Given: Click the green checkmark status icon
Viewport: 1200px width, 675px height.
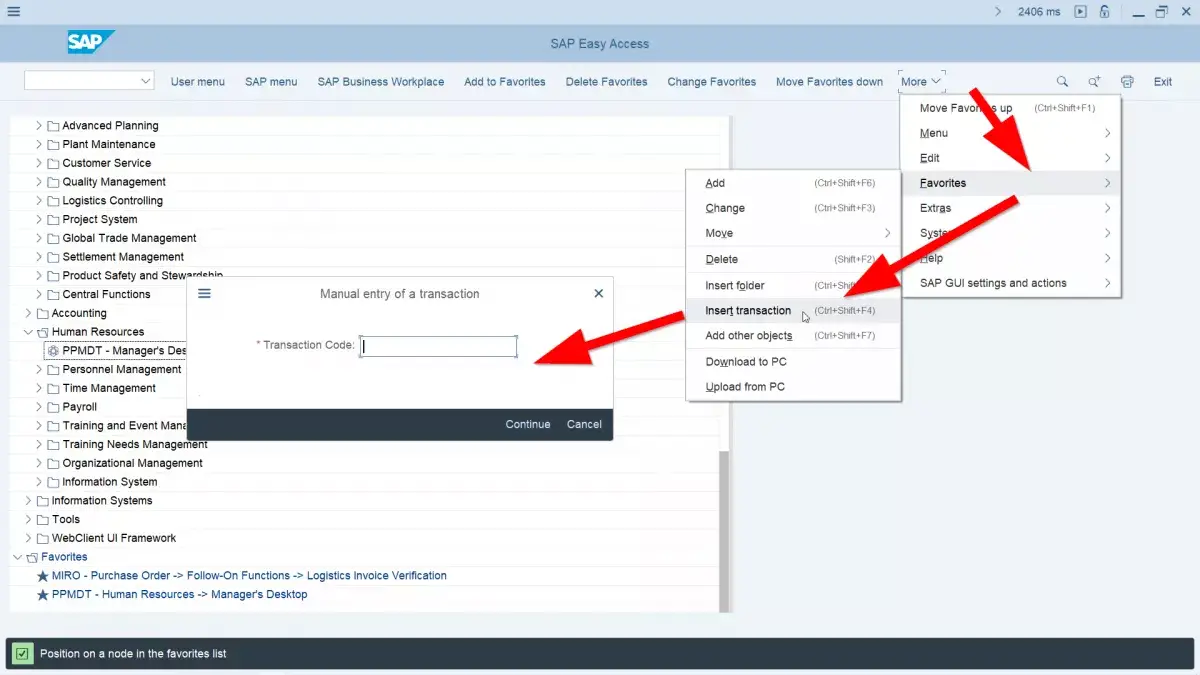Looking at the screenshot, I should 22,654.
